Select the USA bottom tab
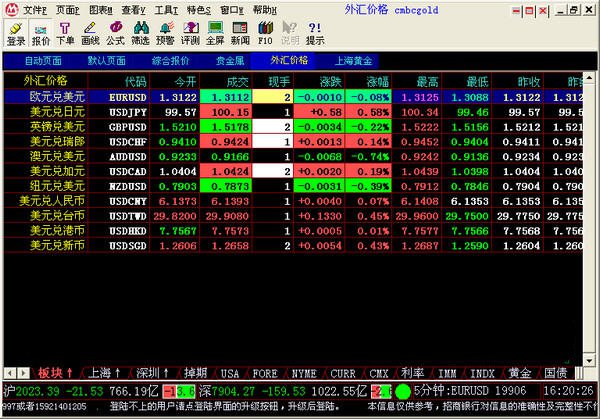The height and width of the screenshot is (419, 600). coord(230,373)
